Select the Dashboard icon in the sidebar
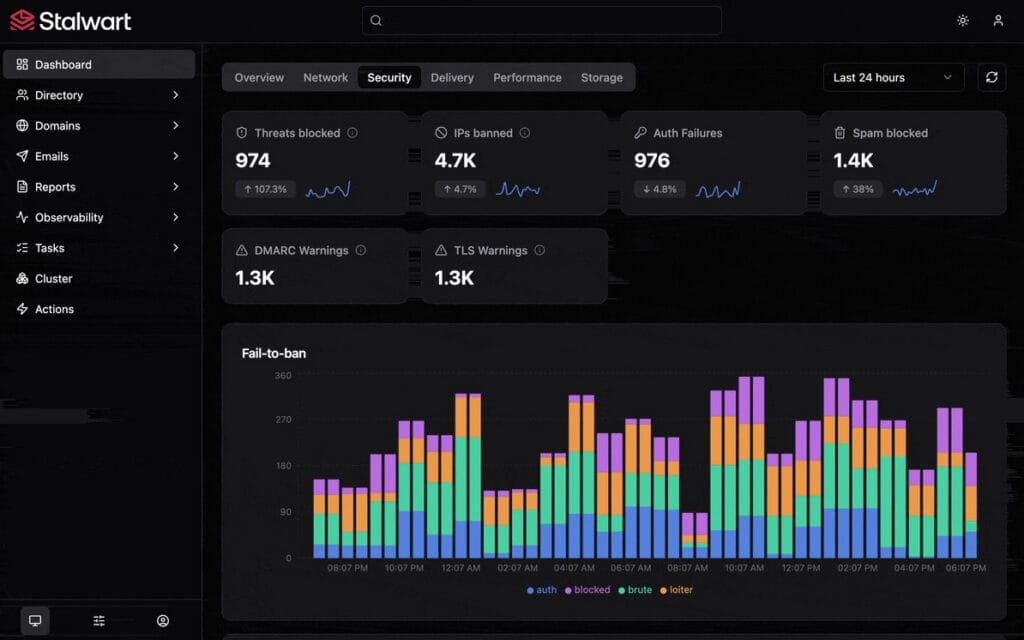1024x640 pixels. click(22, 64)
